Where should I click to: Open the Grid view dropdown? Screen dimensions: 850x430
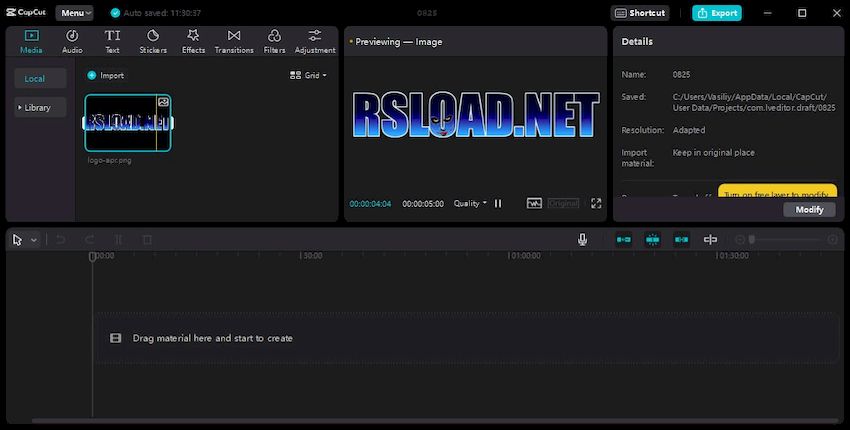click(308, 75)
